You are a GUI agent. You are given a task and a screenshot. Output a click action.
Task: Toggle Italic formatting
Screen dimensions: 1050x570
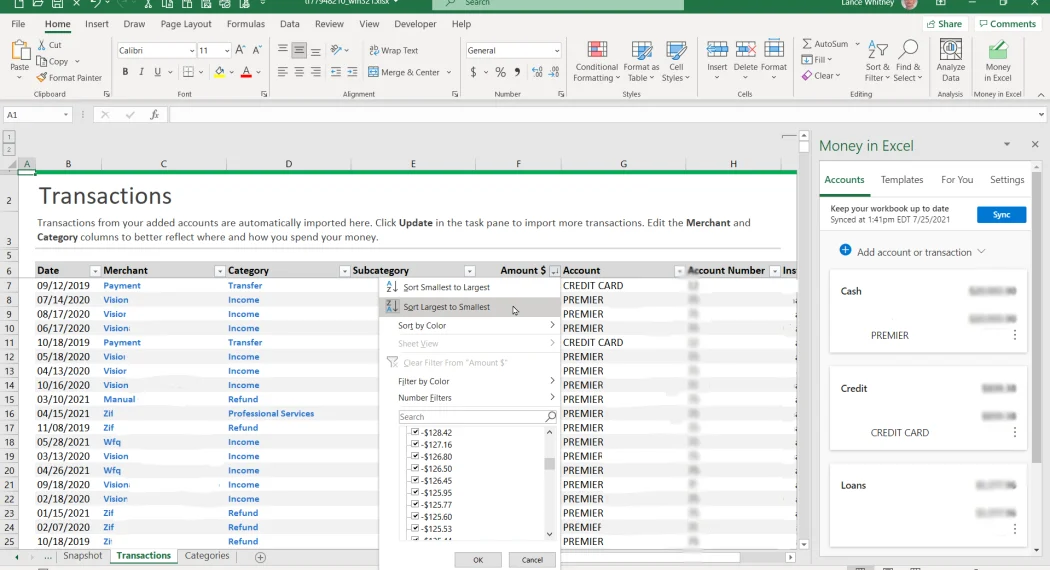click(x=141, y=72)
